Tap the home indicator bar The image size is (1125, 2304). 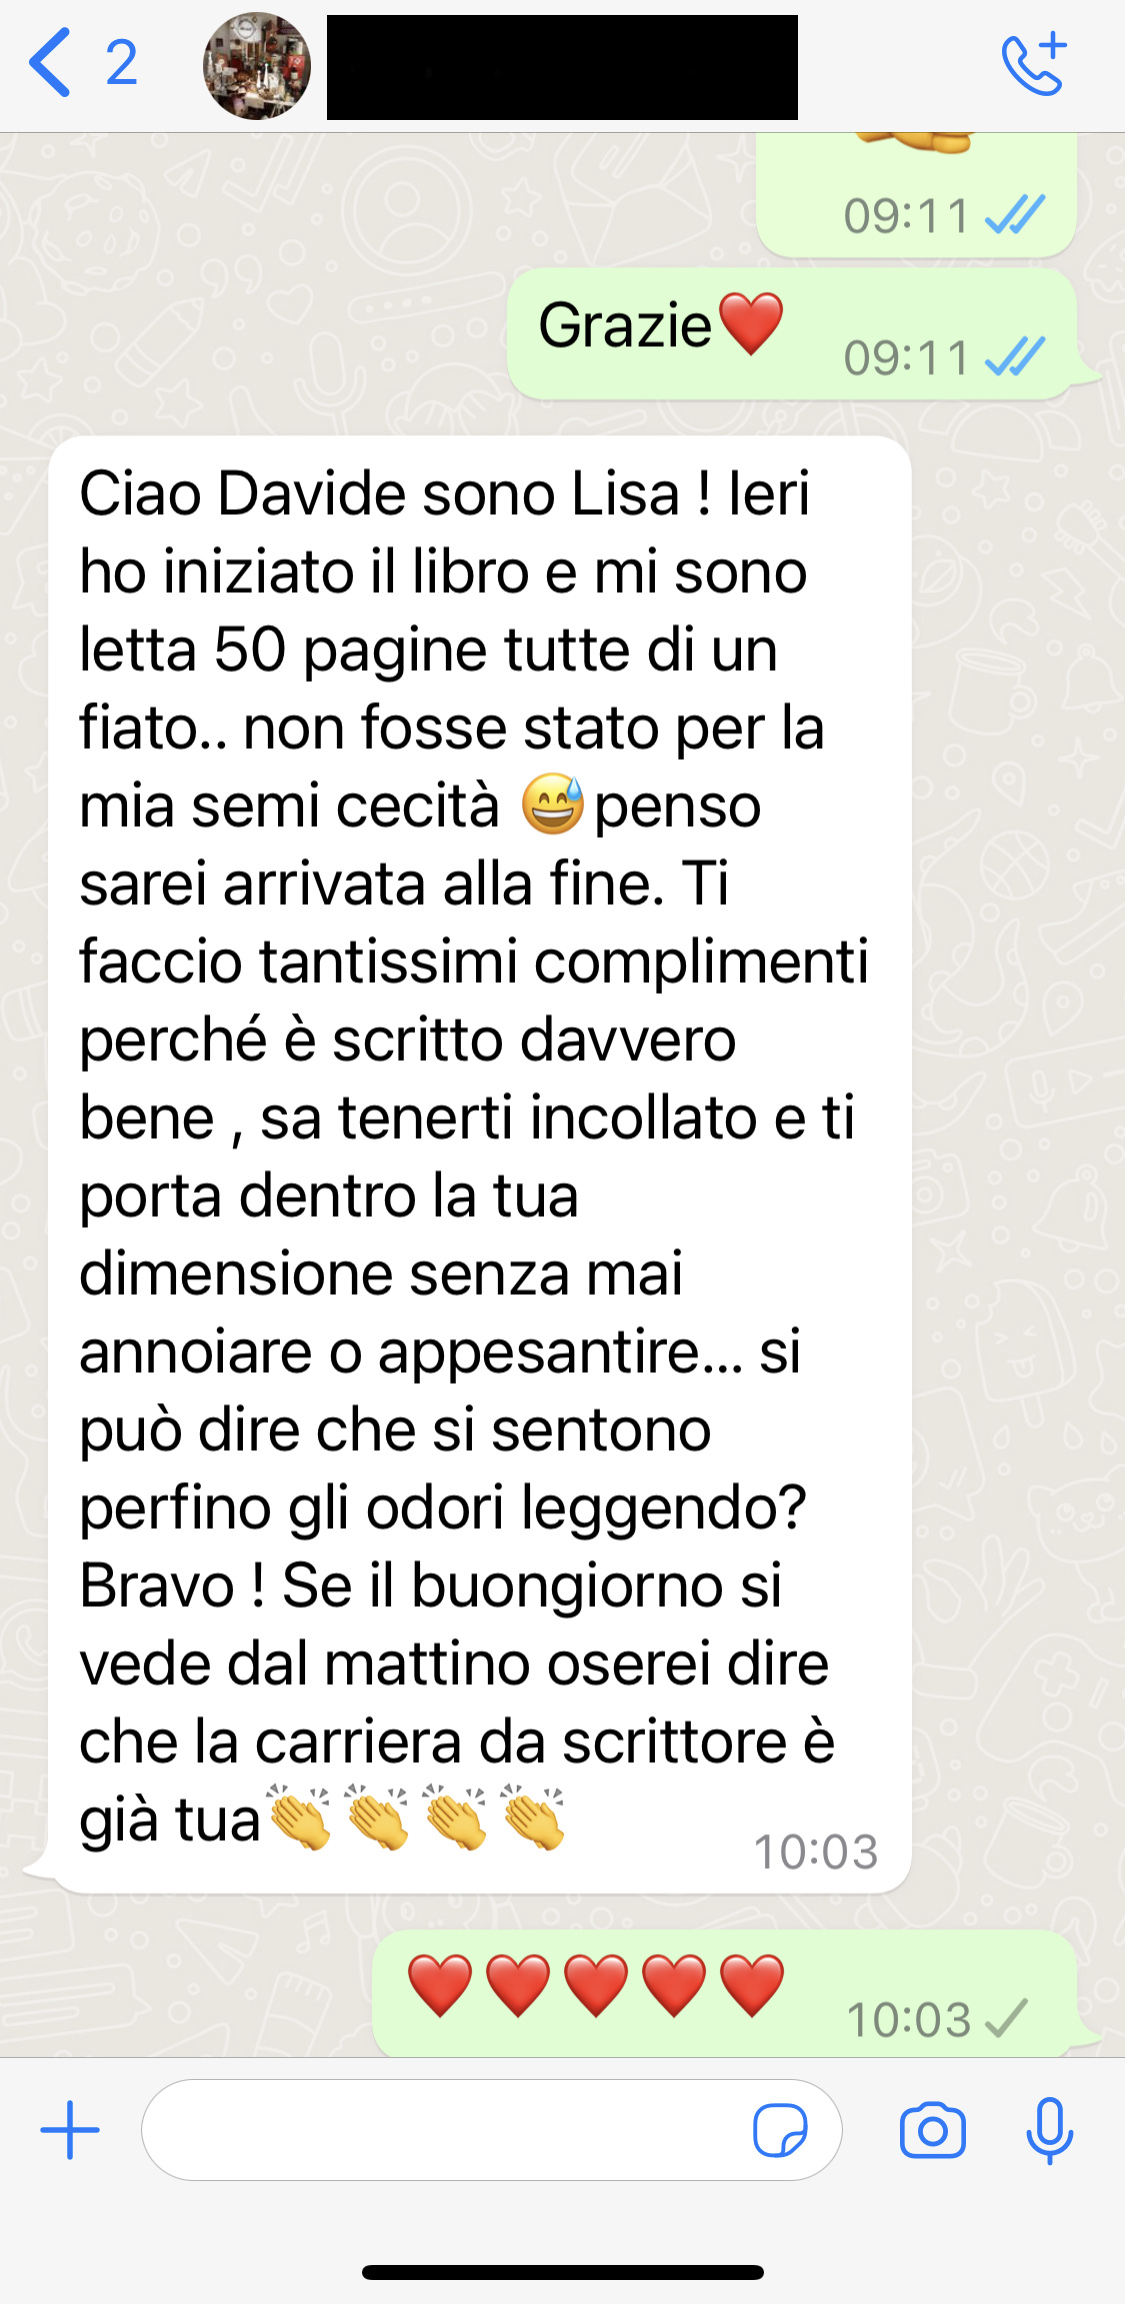click(563, 2272)
